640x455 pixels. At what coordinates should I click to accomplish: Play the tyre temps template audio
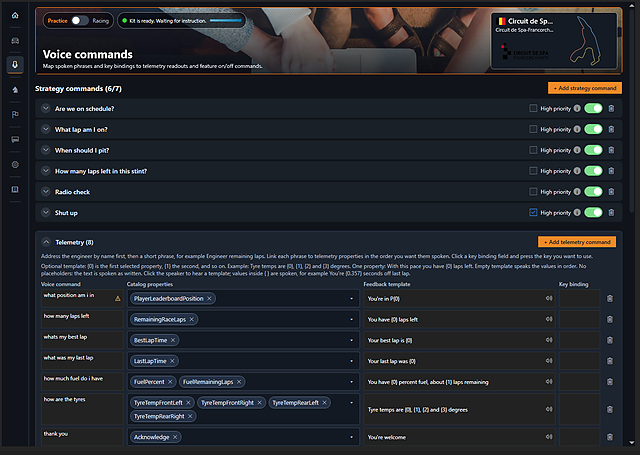tap(549, 409)
